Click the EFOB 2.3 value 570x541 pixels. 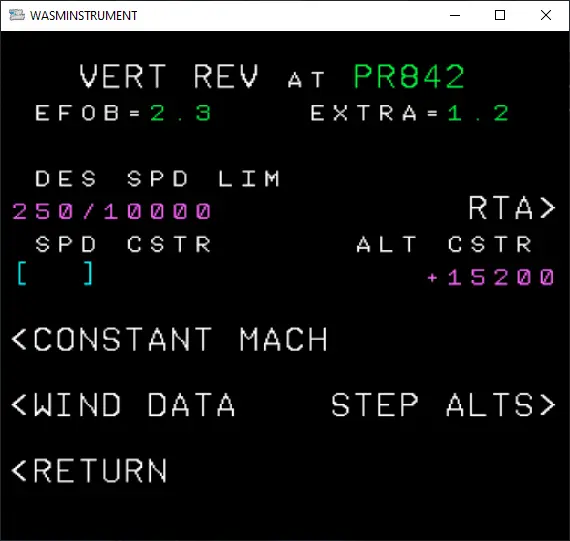point(181,113)
